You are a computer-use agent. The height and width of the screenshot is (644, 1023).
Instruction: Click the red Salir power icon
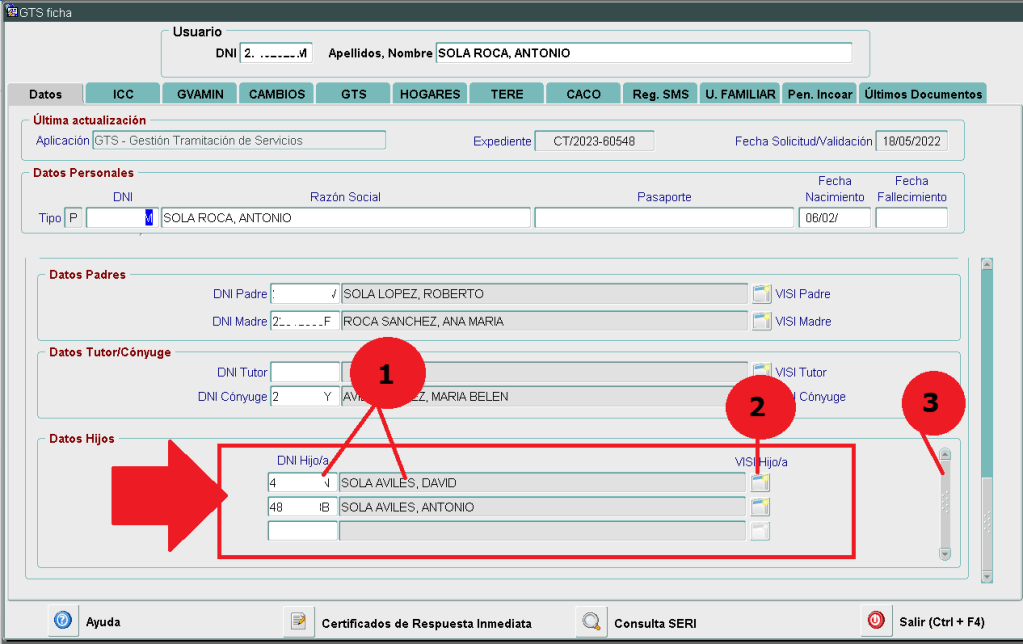tap(875, 621)
